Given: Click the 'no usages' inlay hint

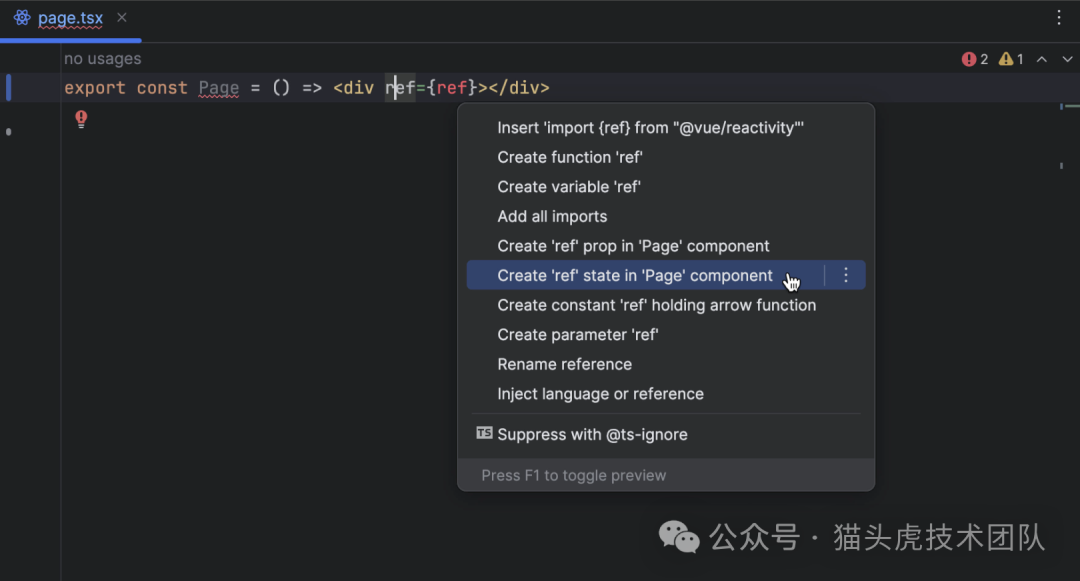Looking at the screenshot, I should coord(102,59).
